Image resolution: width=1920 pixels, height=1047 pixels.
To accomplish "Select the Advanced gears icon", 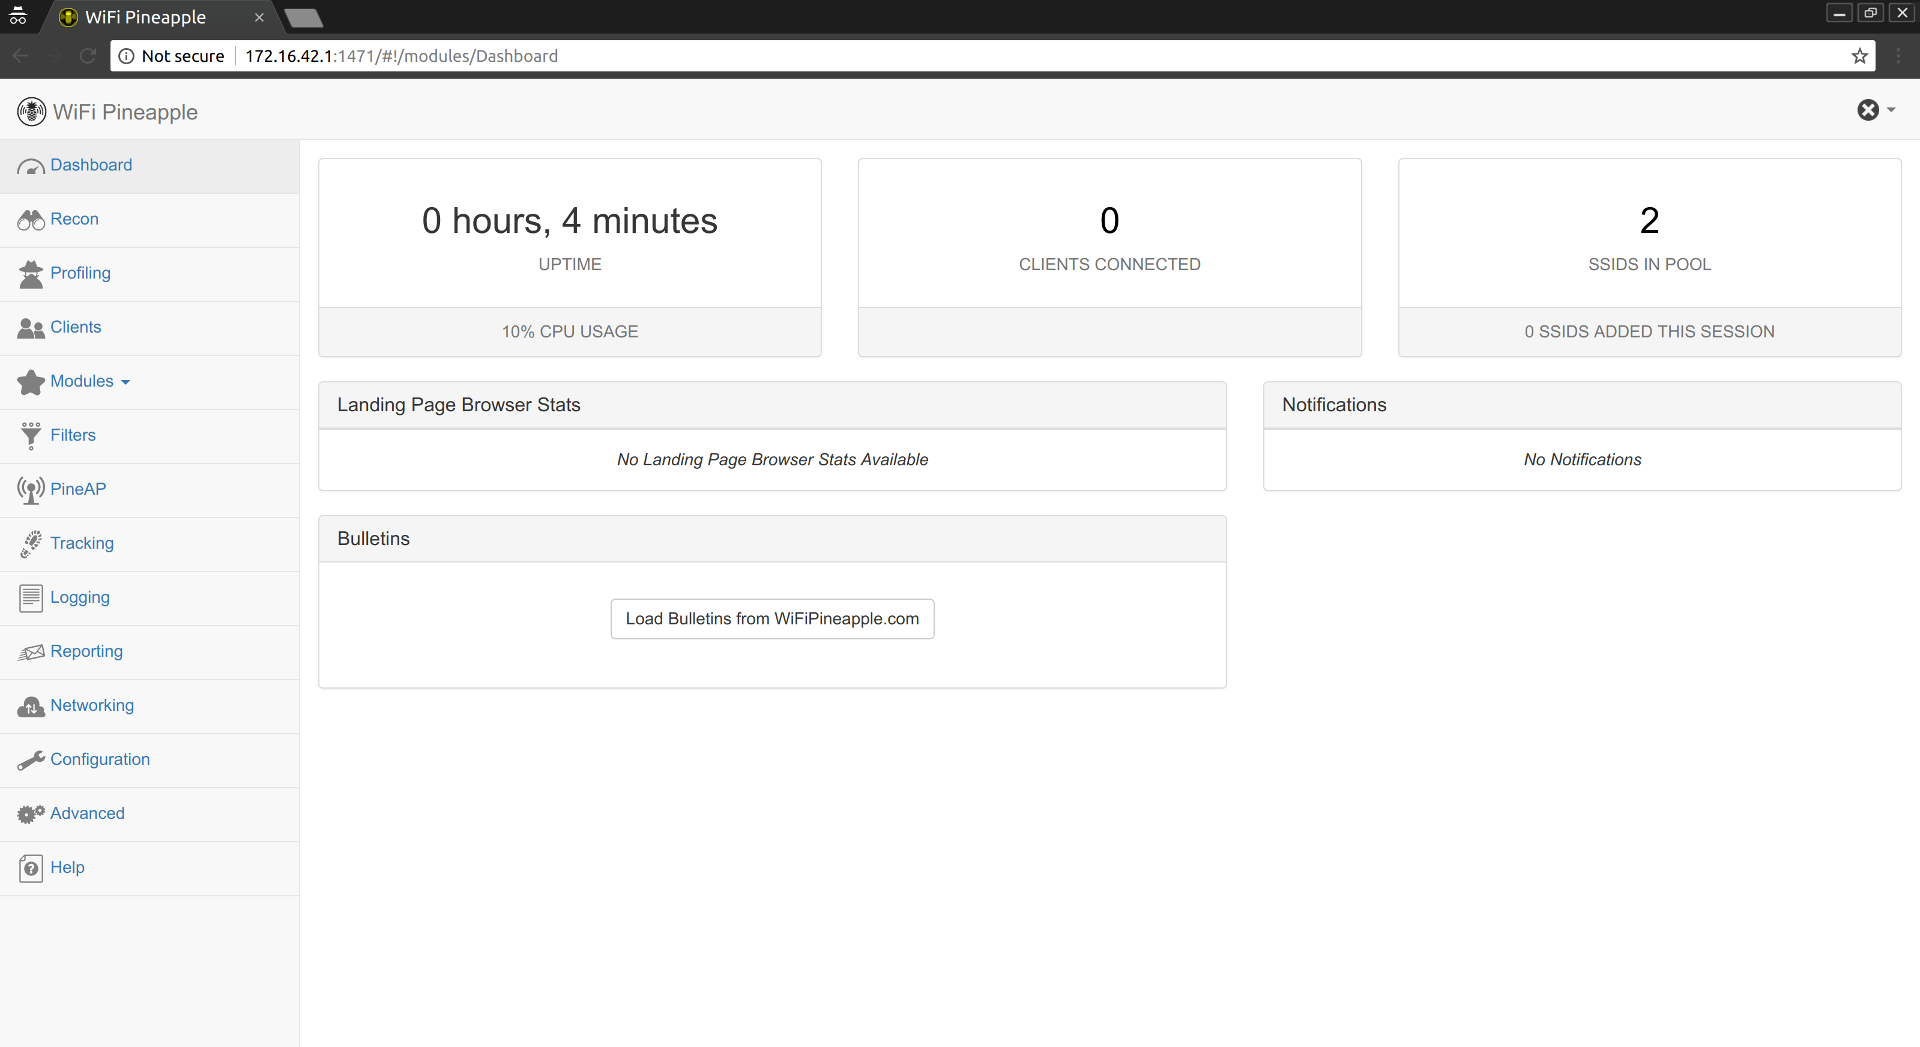I will click(30, 814).
